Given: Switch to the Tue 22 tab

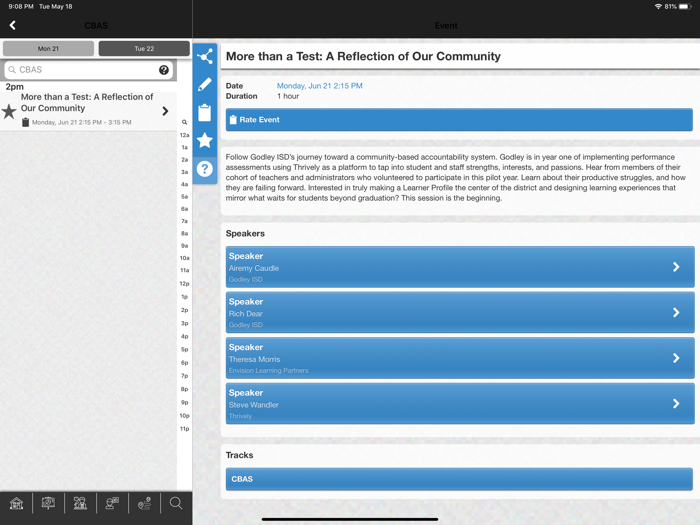Looking at the screenshot, I should click(x=144, y=49).
